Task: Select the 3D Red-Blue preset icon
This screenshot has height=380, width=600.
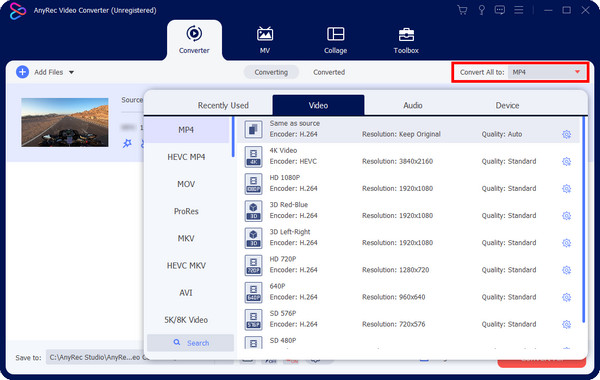Action: (253, 211)
